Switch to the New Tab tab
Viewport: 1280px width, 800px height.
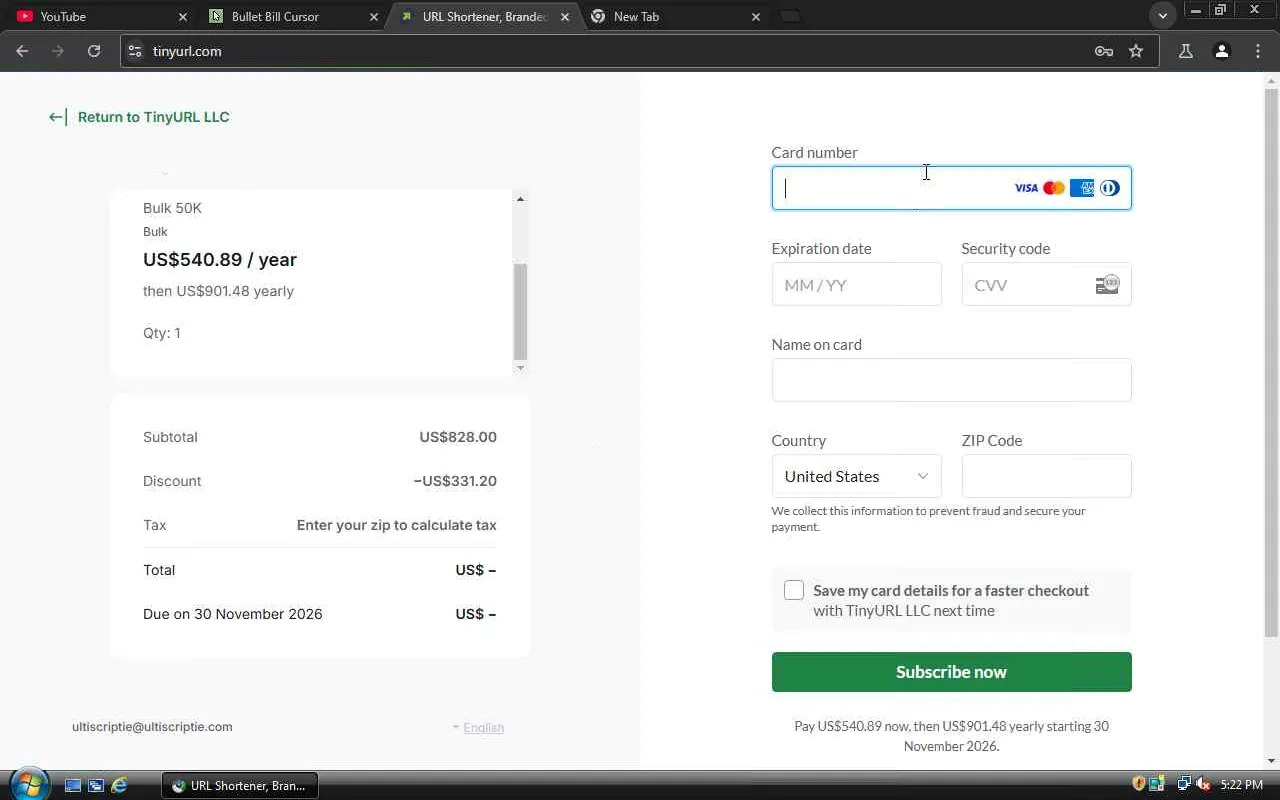pos(675,17)
